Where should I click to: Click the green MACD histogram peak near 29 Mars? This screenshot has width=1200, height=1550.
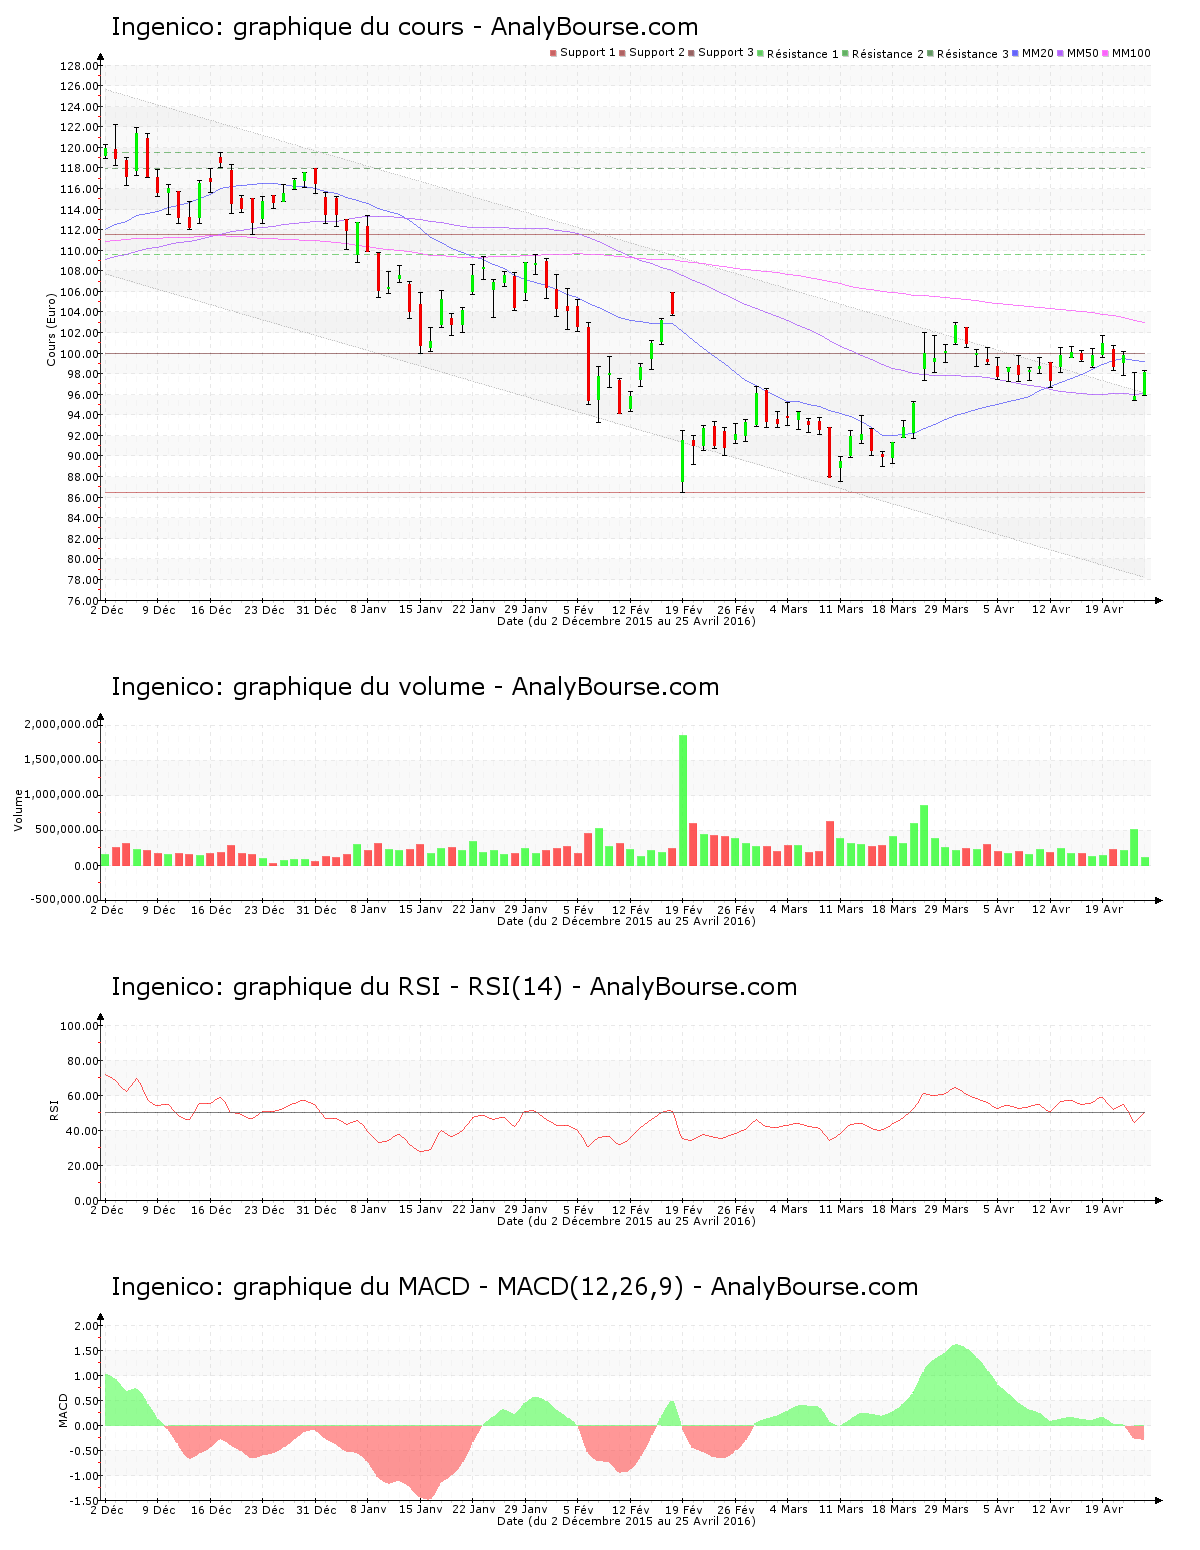(957, 1385)
